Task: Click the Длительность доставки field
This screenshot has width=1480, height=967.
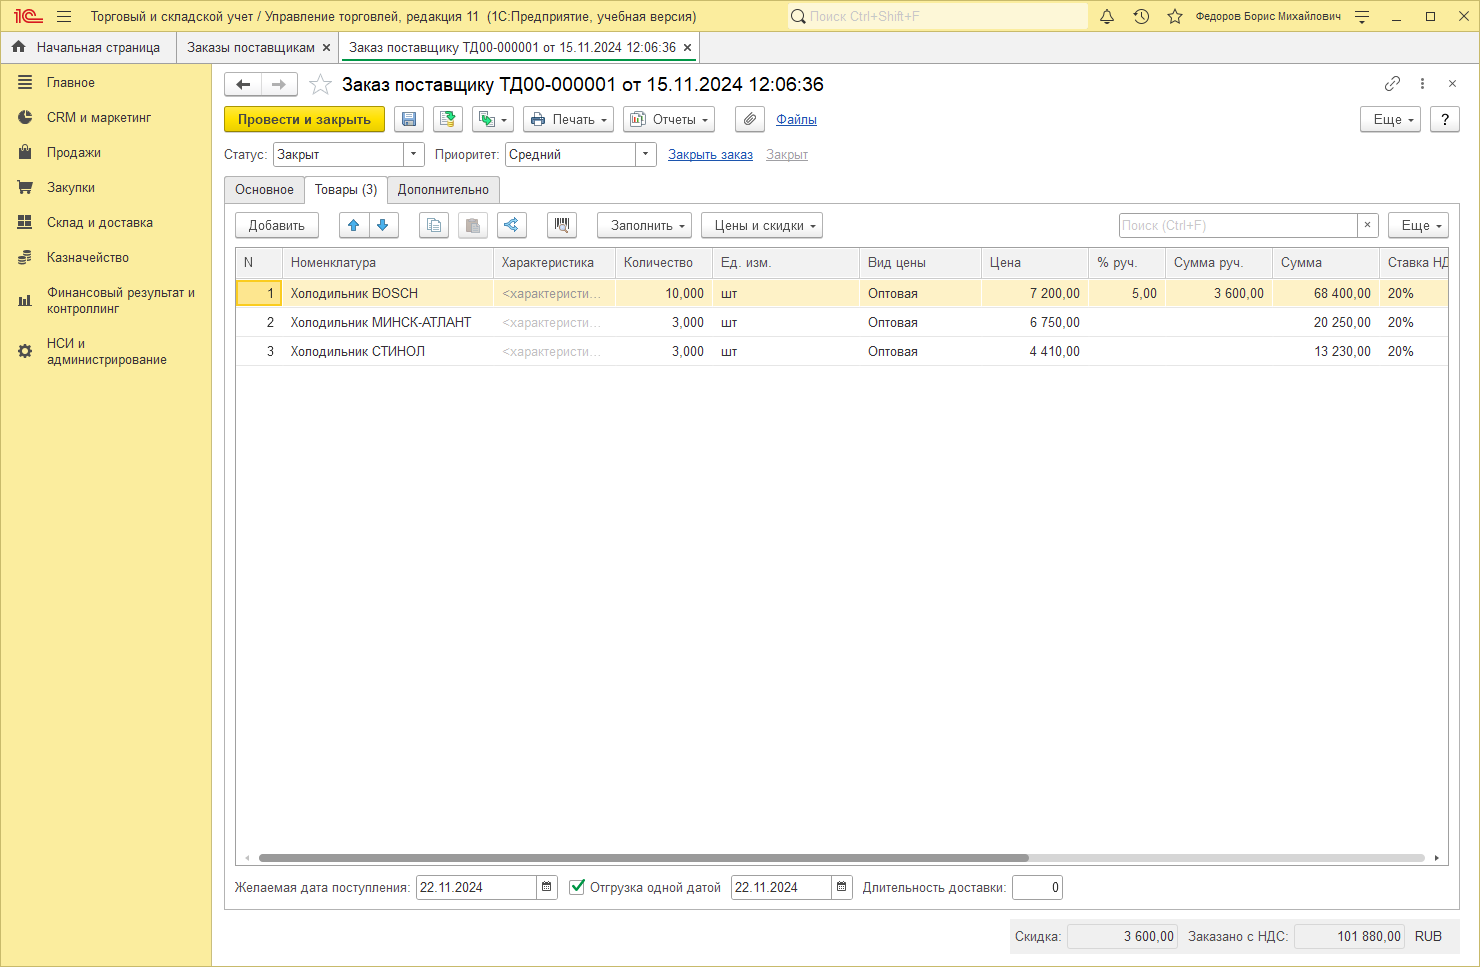Action: tap(1037, 888)
